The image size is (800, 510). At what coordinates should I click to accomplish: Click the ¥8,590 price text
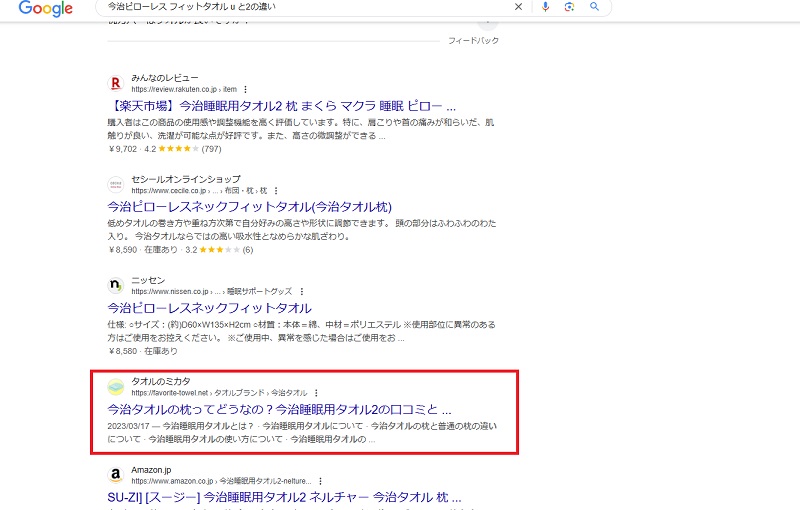123,250
